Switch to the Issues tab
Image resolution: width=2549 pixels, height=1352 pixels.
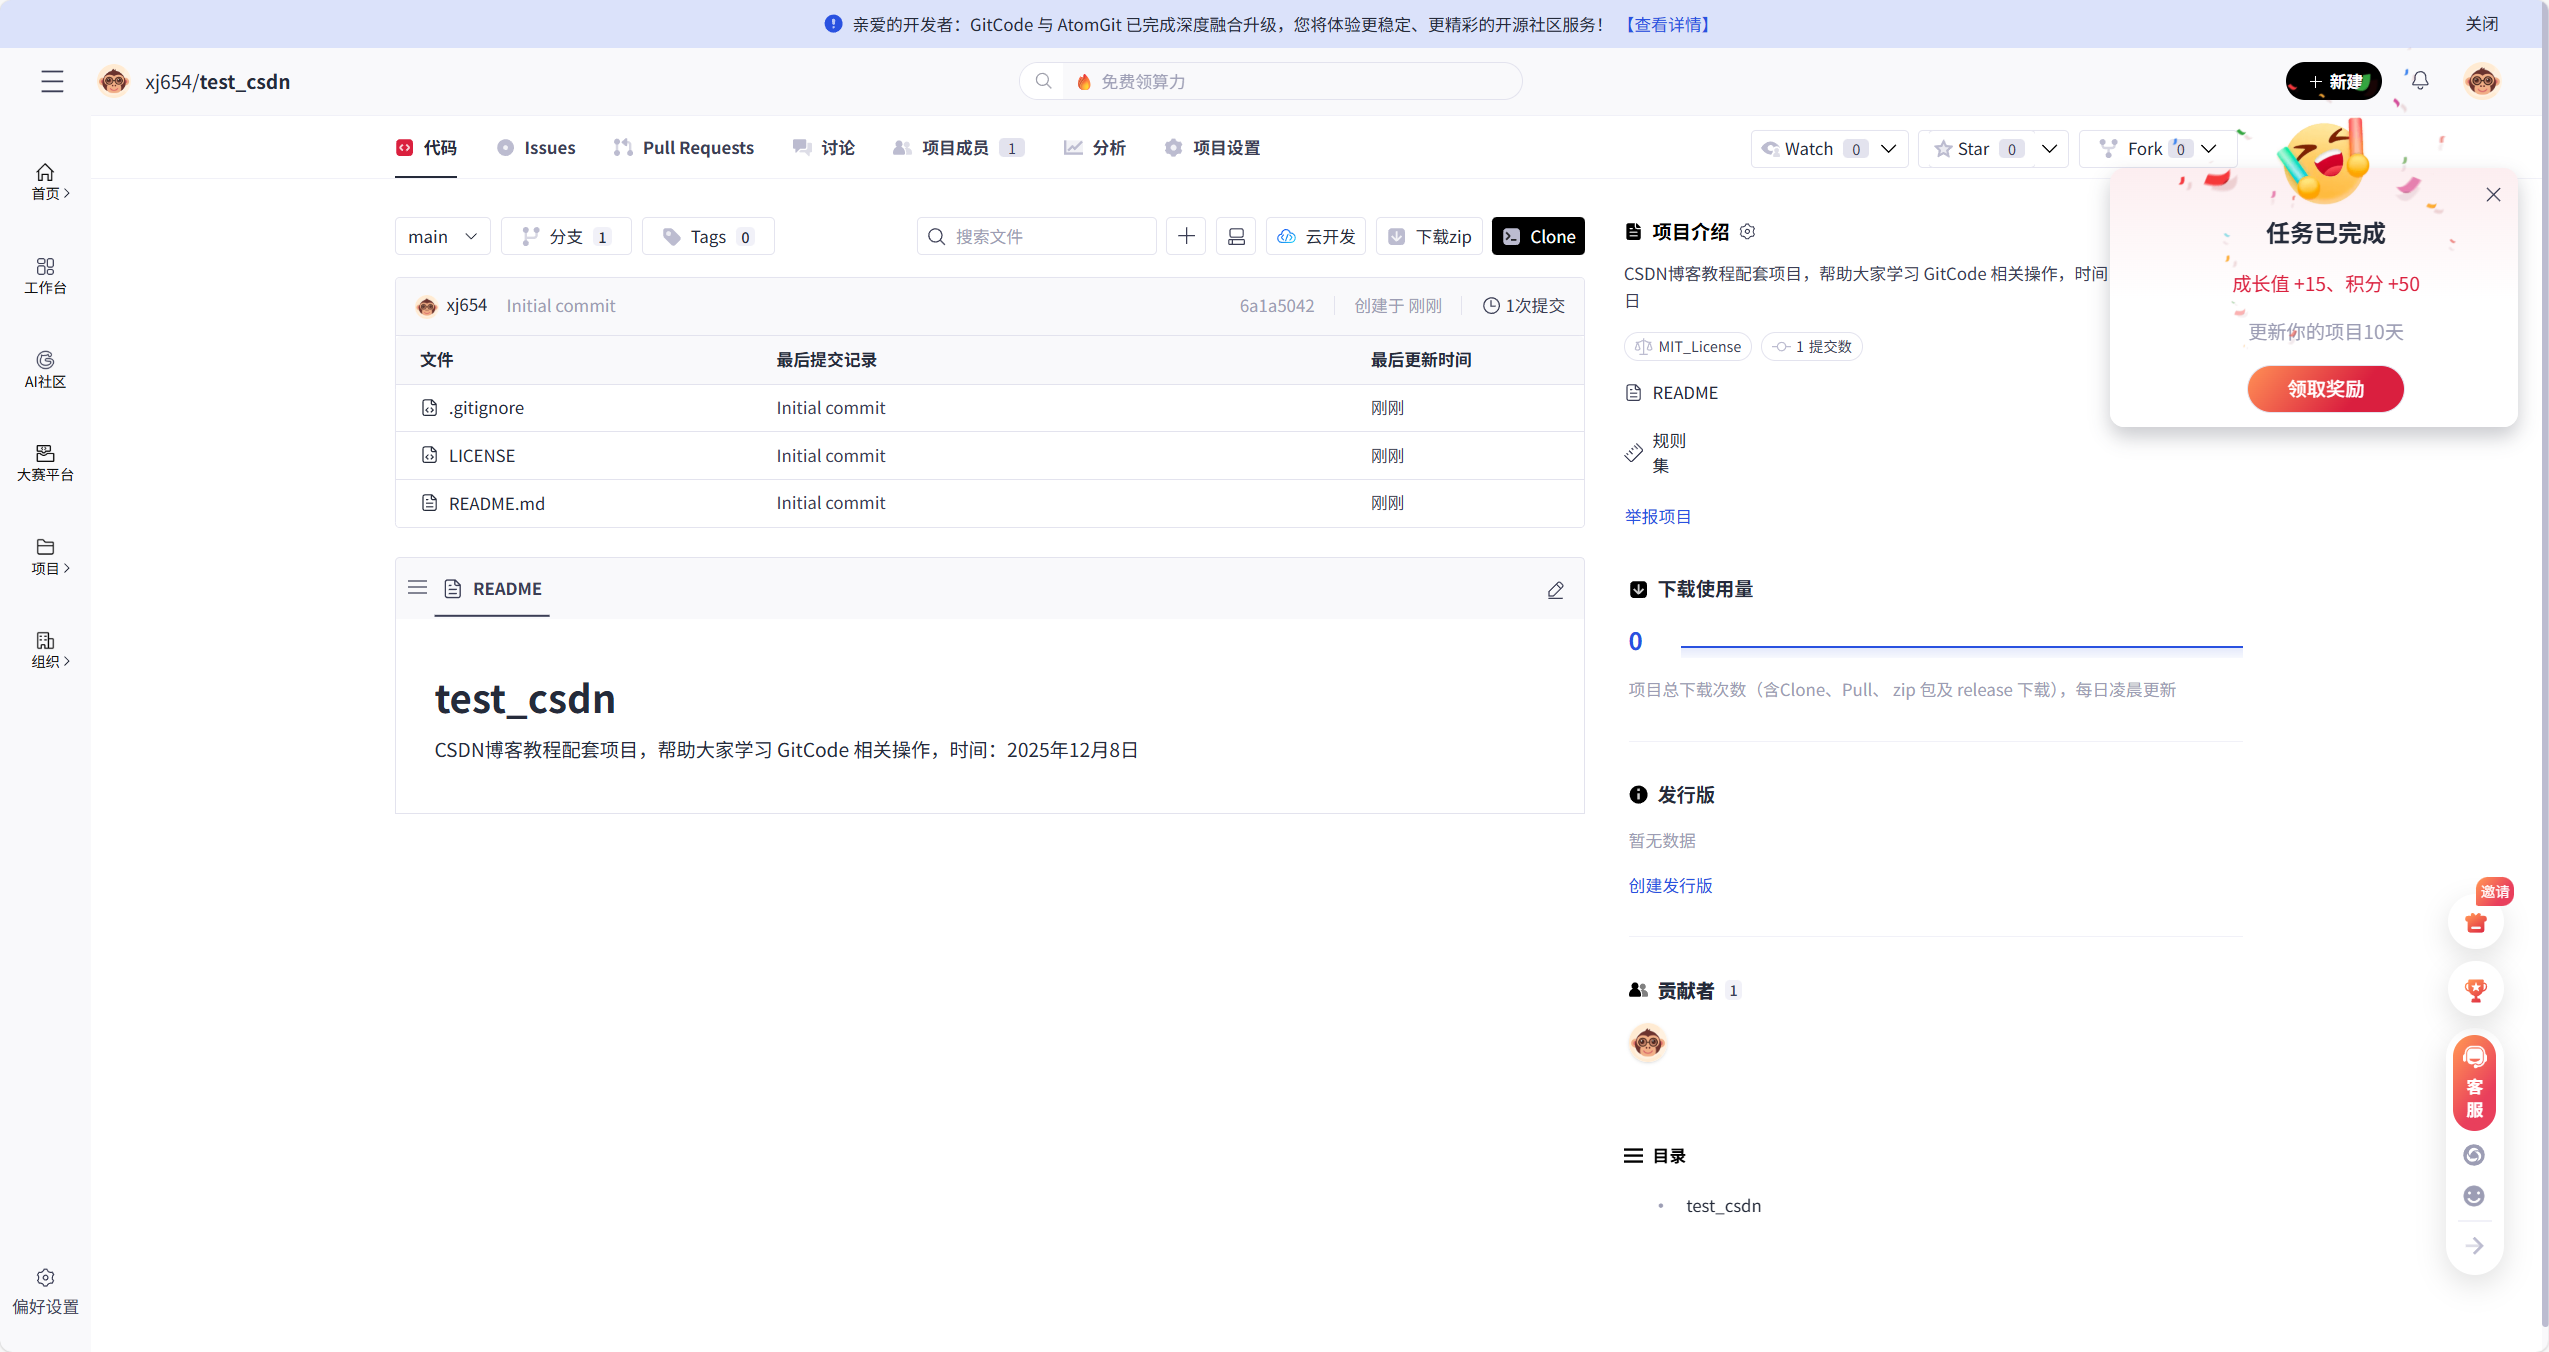click(x=537, y=148)
